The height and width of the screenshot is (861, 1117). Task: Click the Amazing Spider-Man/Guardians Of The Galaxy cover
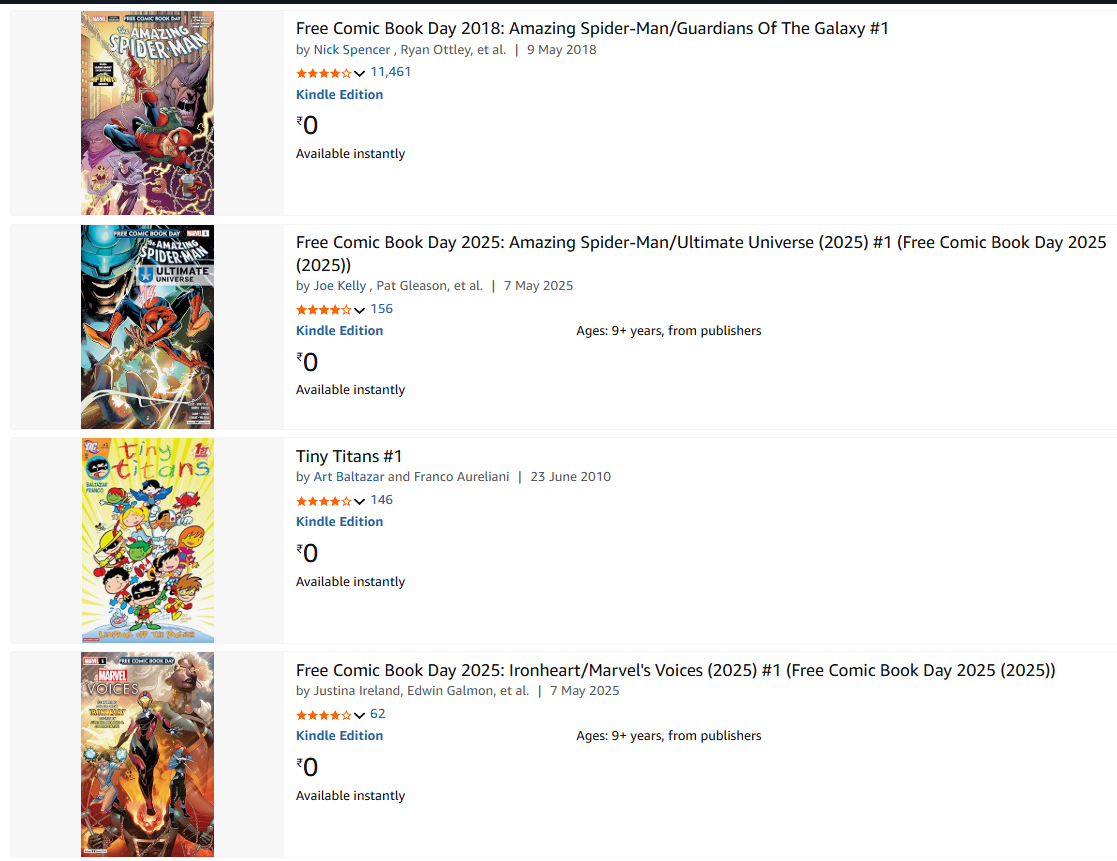pos(148,113)
